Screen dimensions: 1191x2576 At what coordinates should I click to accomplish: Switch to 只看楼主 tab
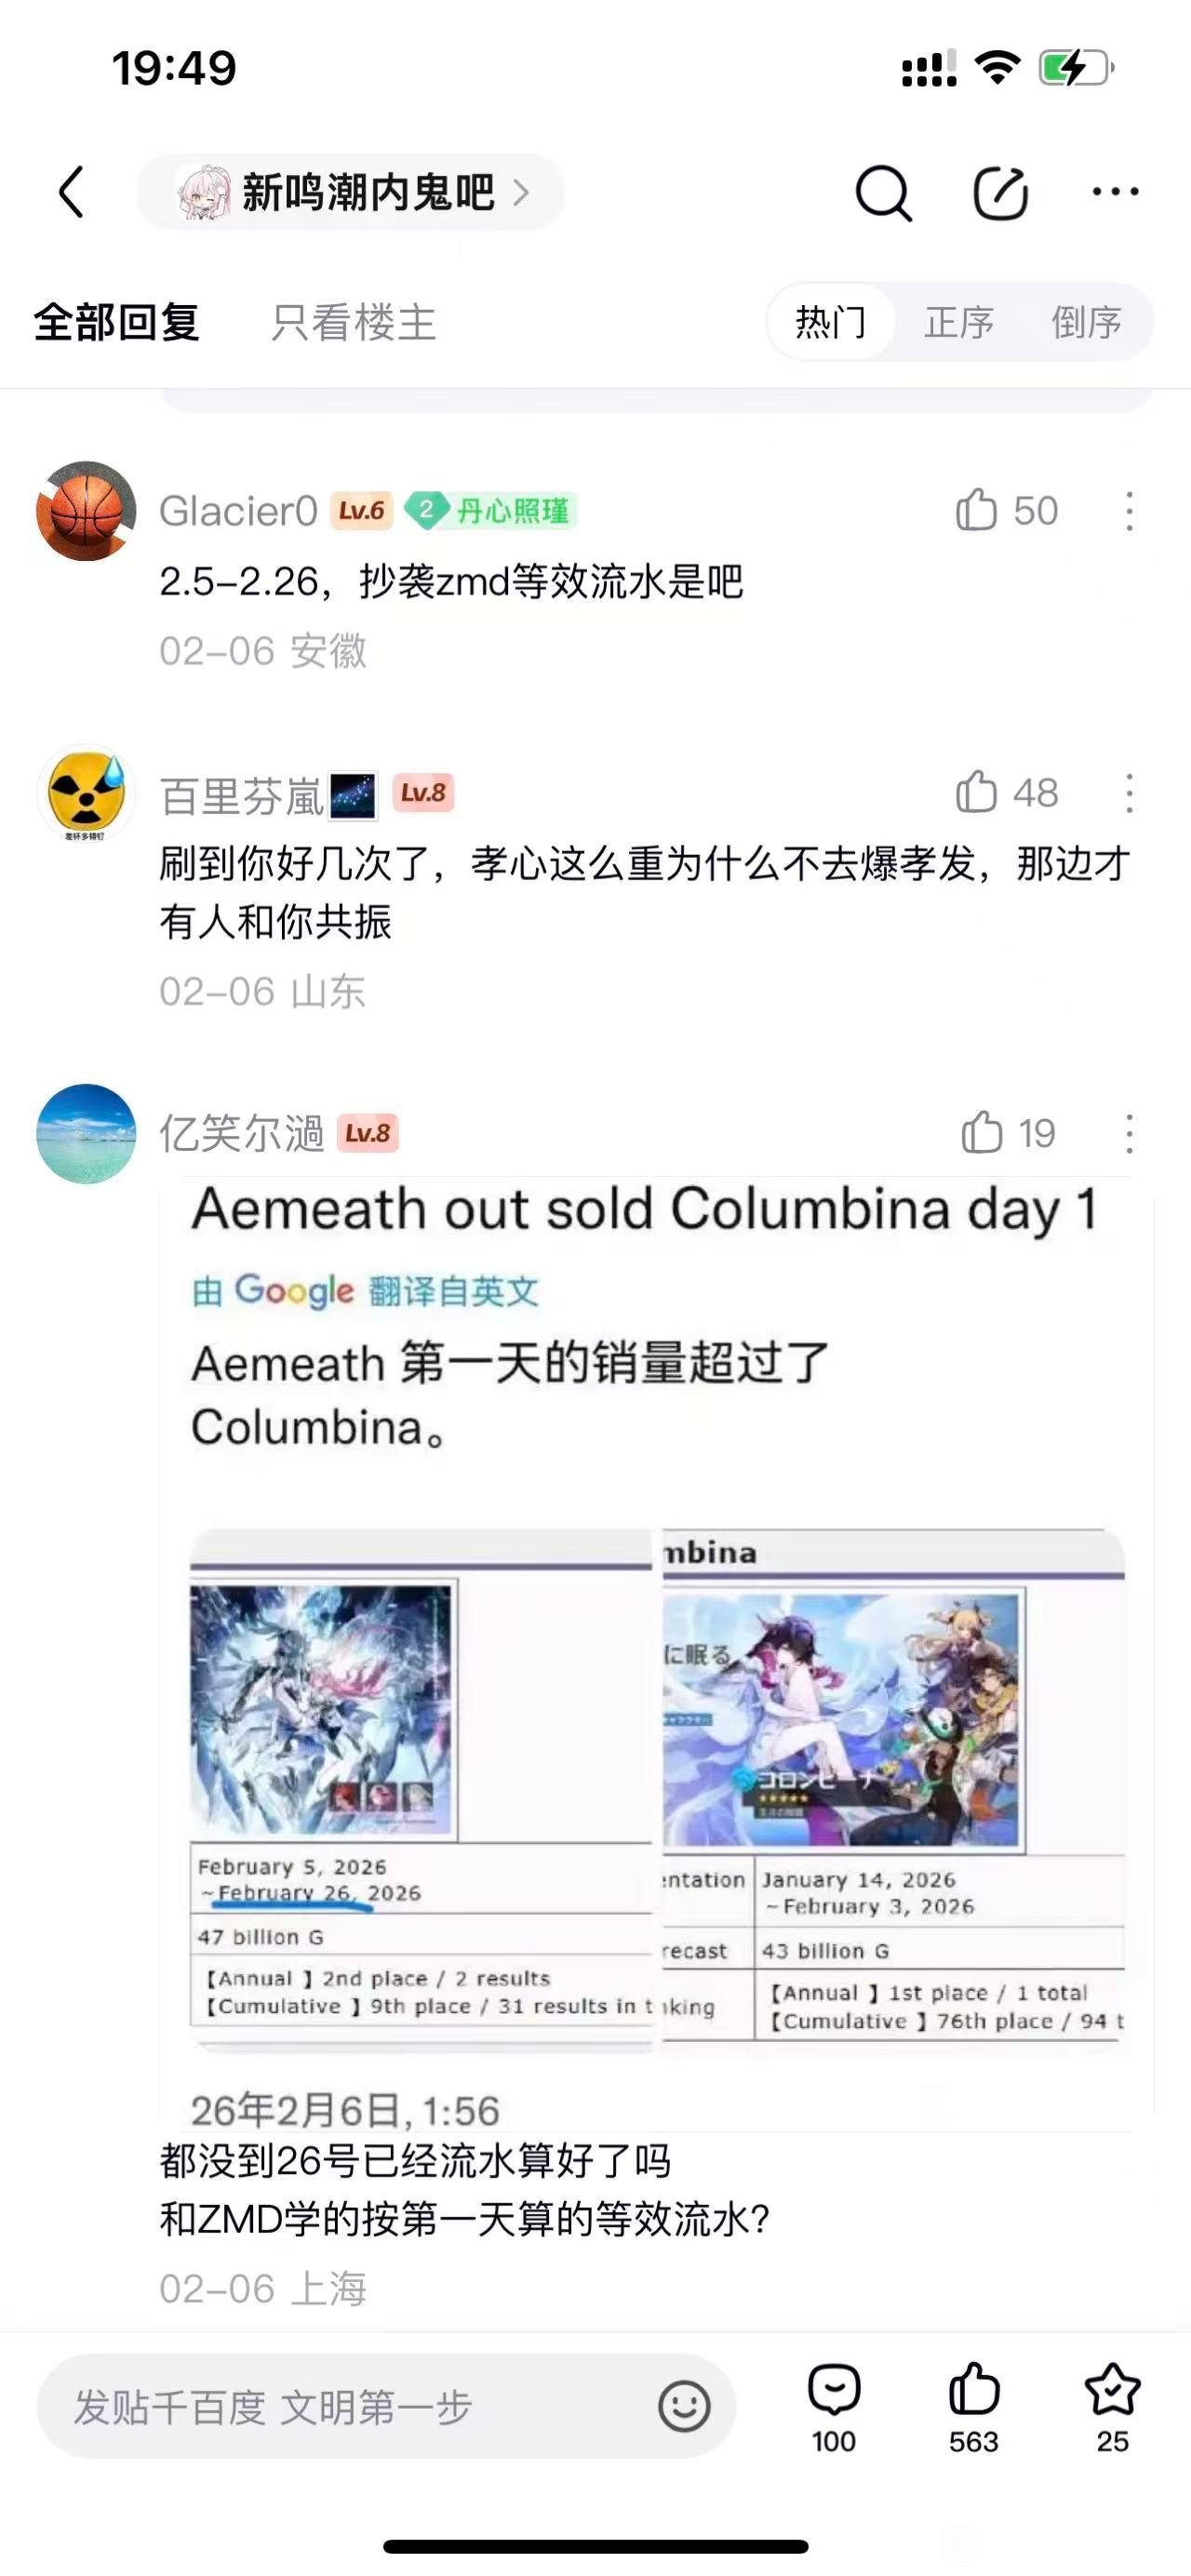coord(354,322)
